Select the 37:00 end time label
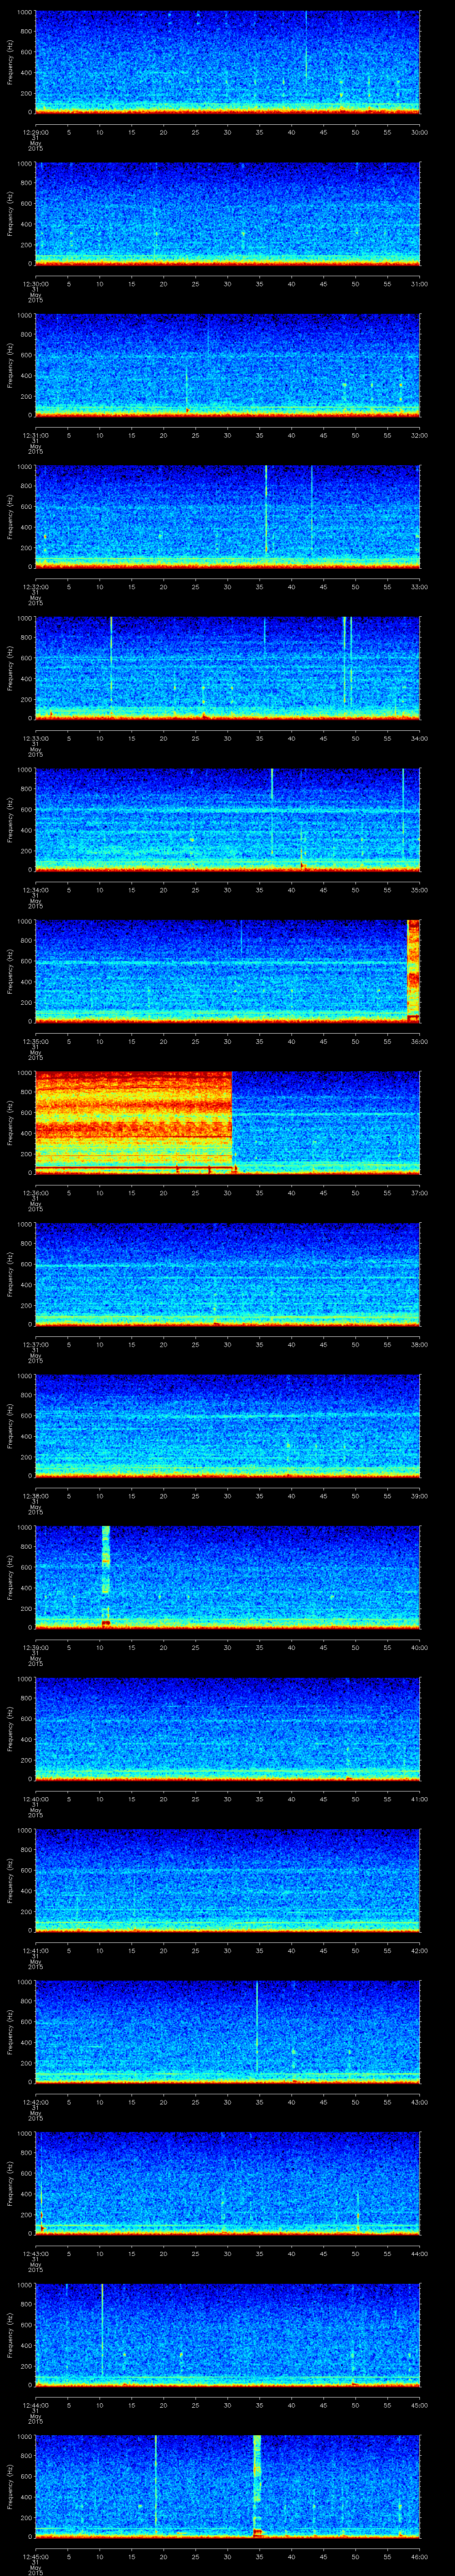This screenshot has width=455, height=2576. click(x=419, y=1193)
